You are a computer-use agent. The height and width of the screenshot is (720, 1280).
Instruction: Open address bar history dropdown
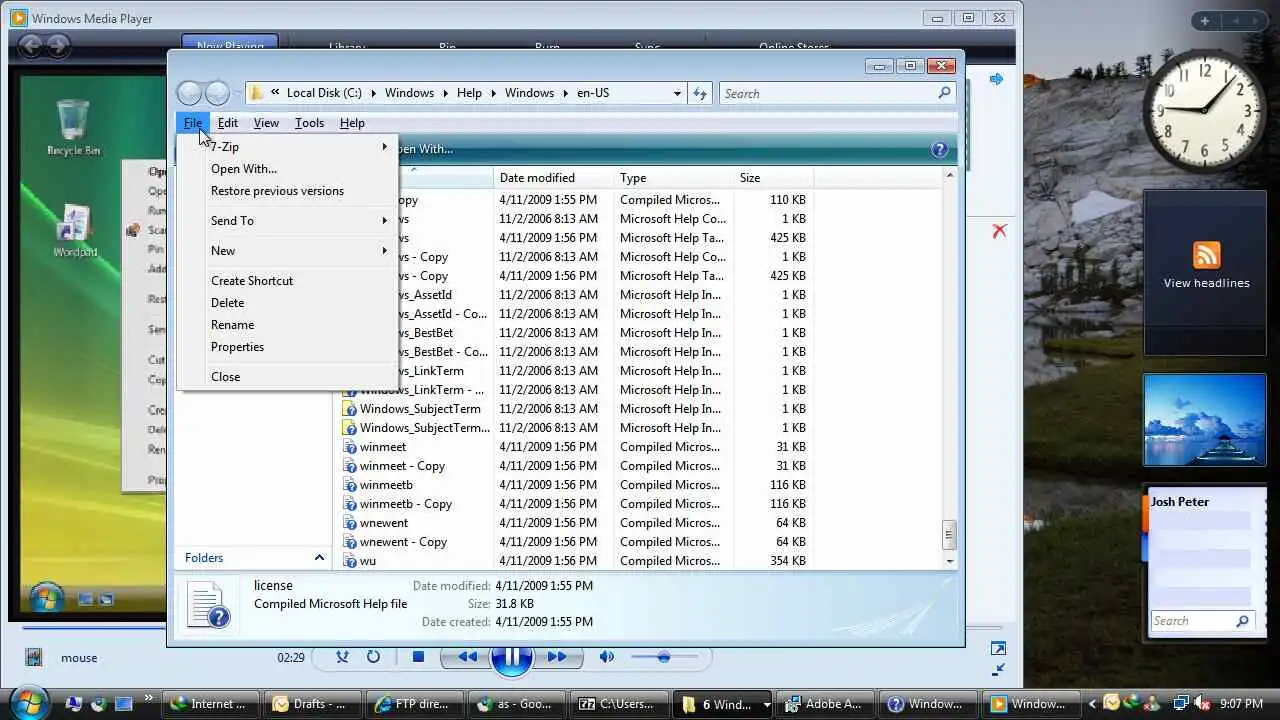(677, 93)
